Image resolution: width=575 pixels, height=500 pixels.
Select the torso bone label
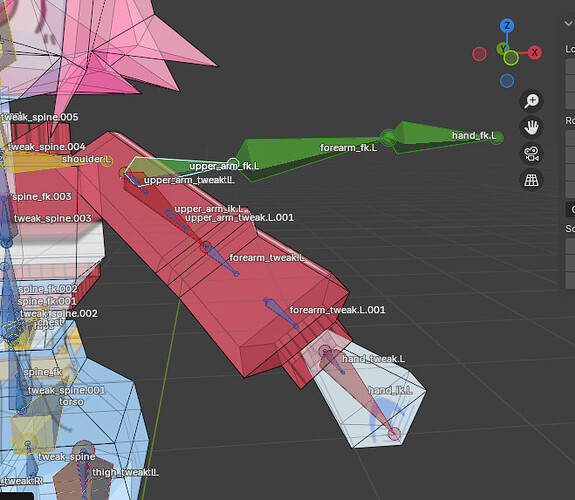tap(71, 402)
